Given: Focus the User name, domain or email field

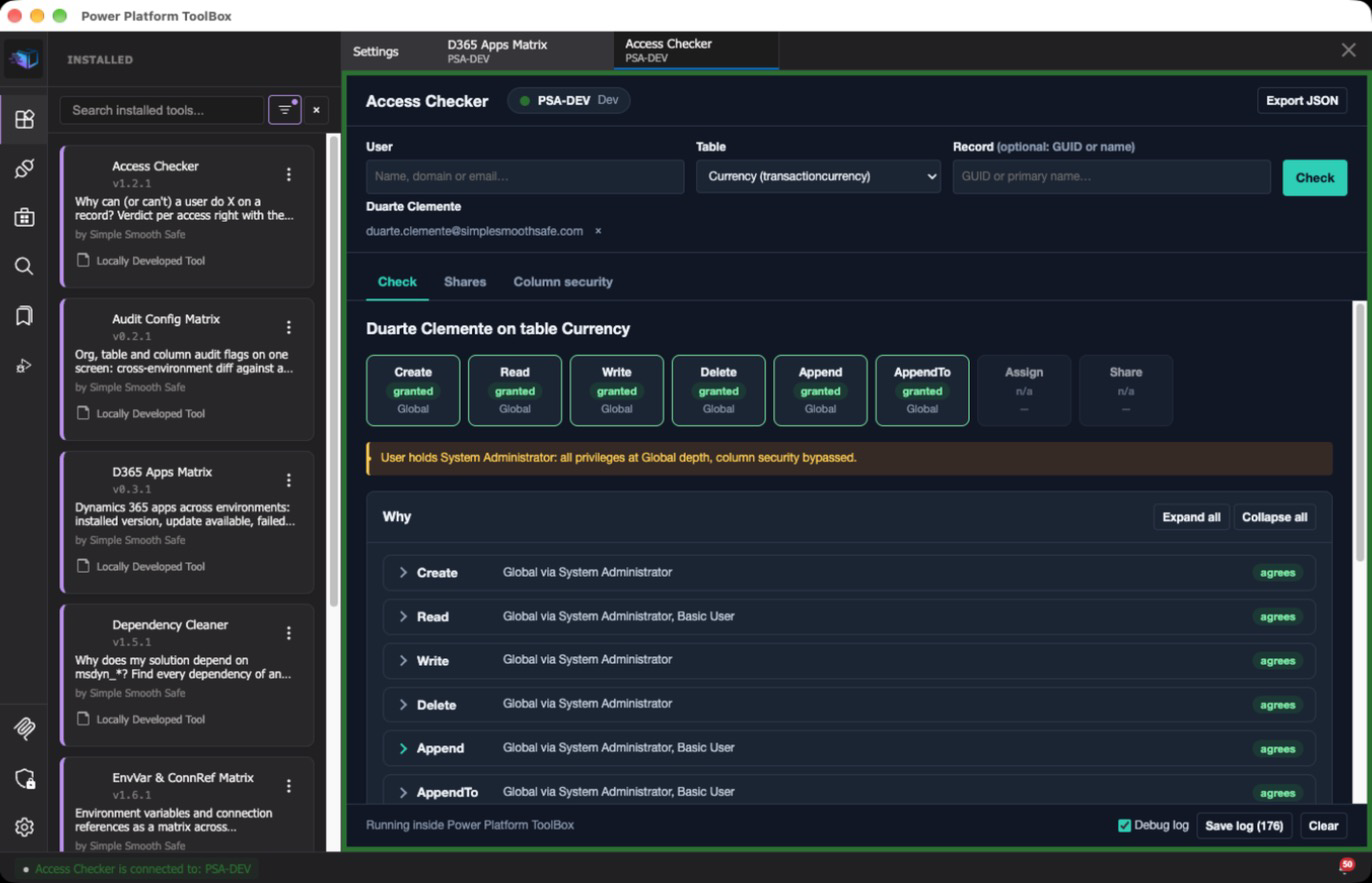Looking at the screenshot, I should pyautogui.click(x=525, y=177).
